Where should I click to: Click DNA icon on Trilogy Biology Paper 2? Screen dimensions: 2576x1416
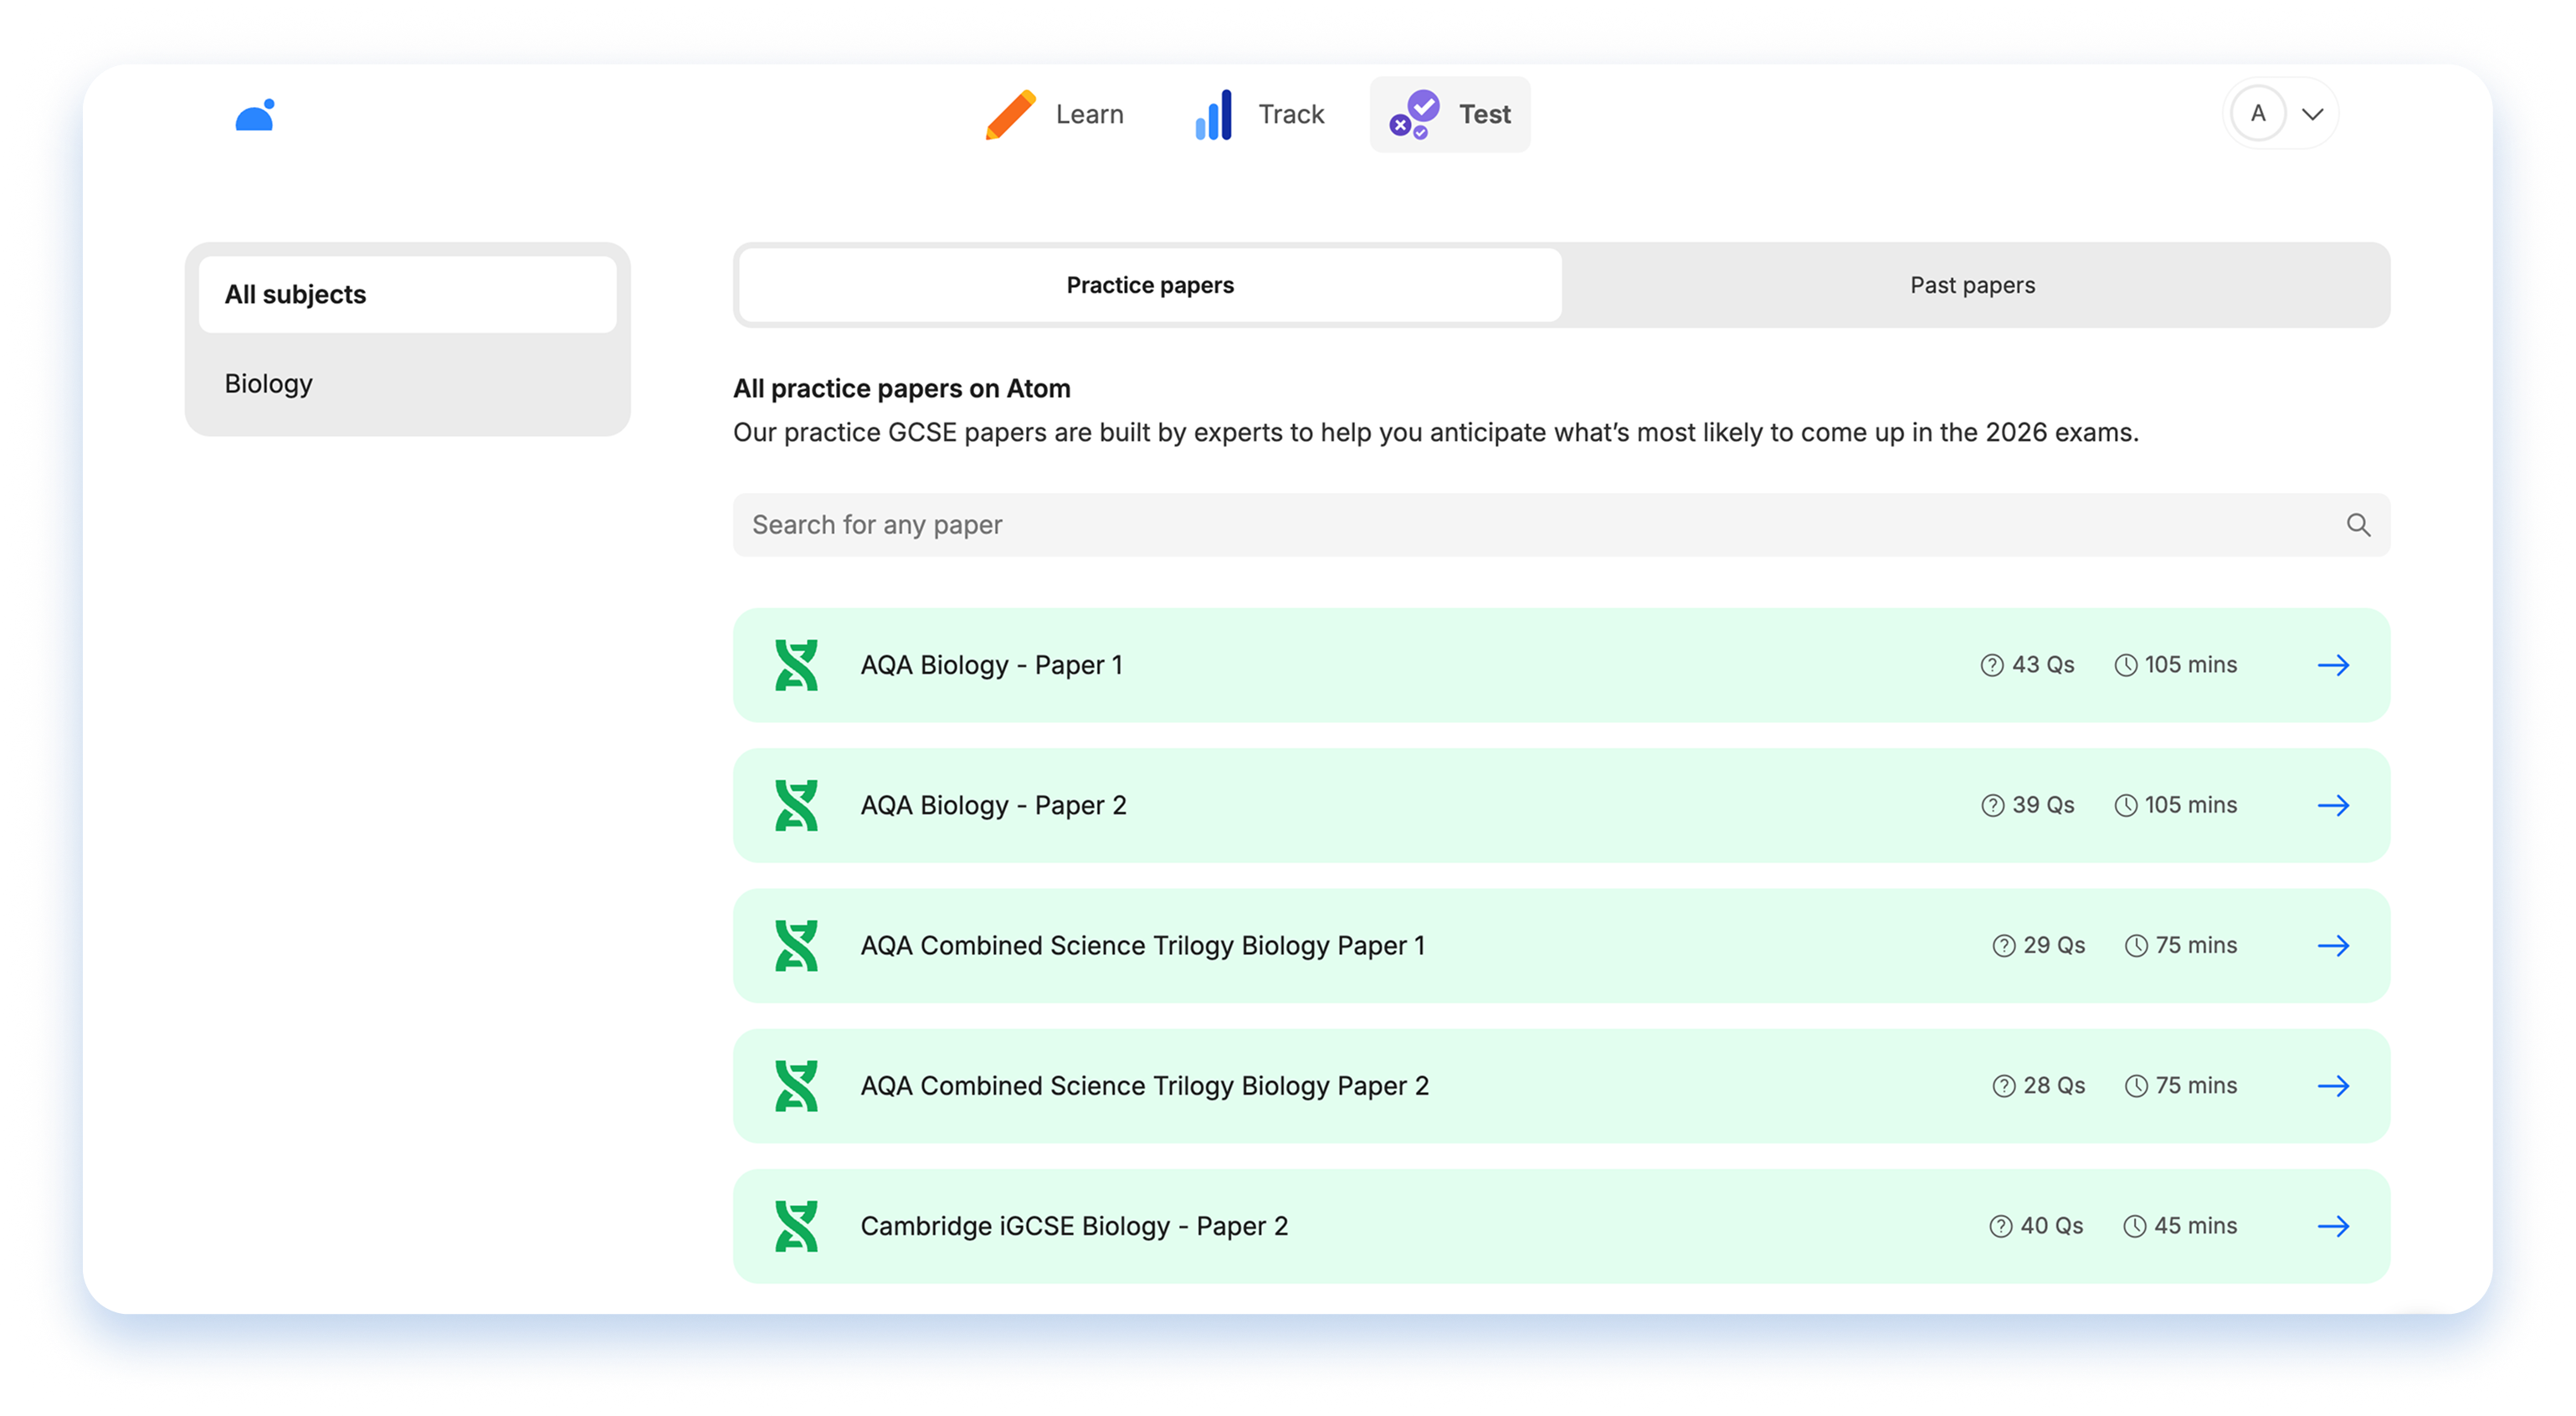coord(796,1086)
